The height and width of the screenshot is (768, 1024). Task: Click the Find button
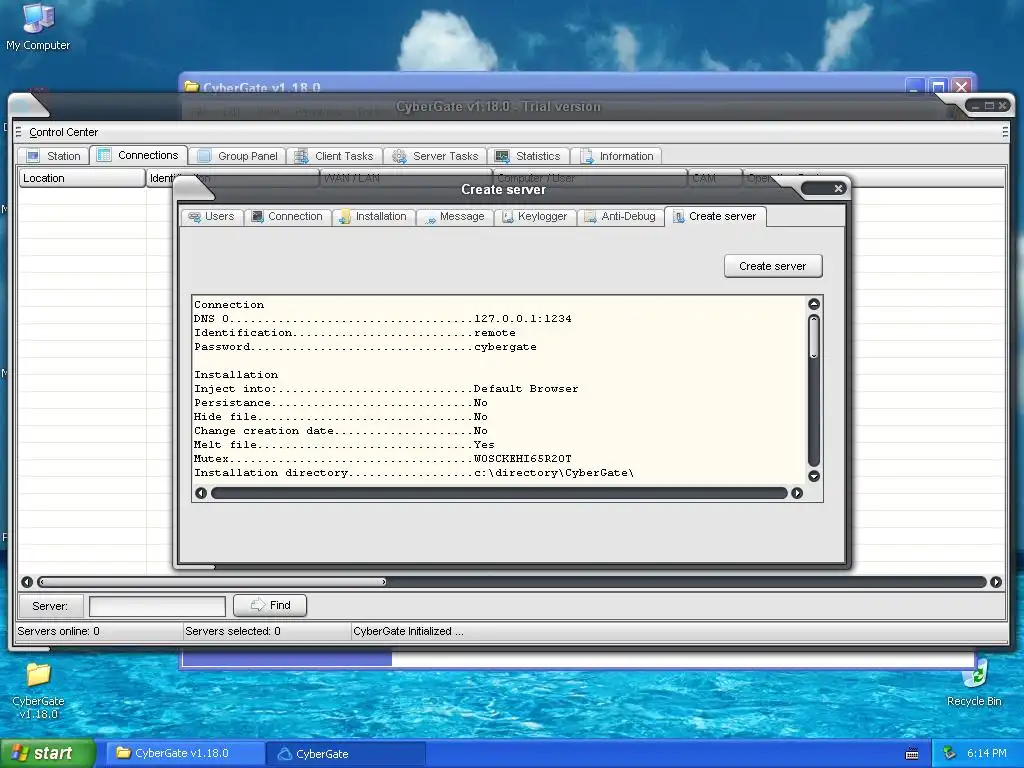(x=270, y=605)
